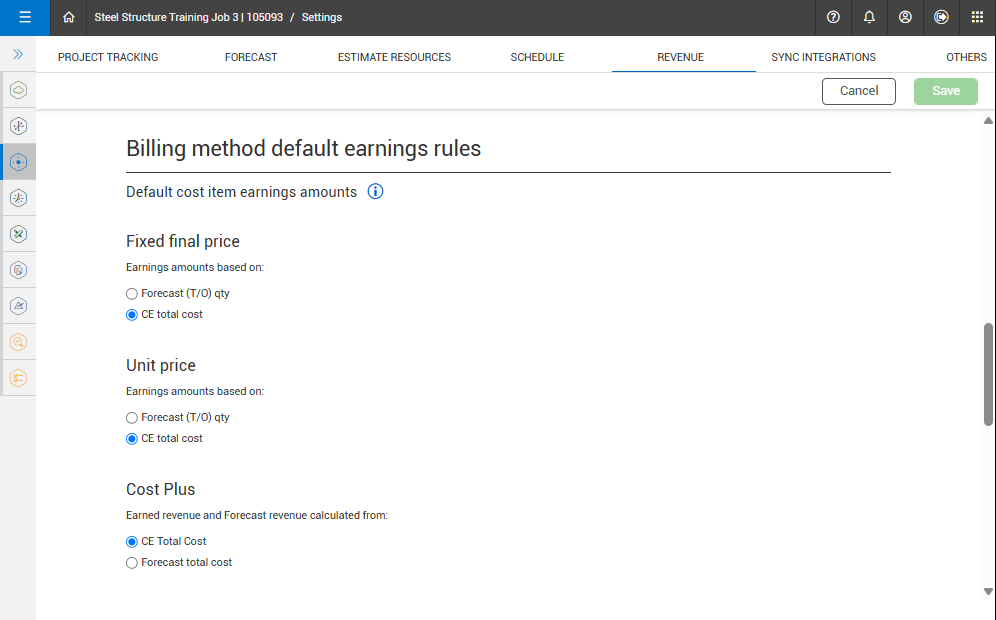This screenshot has height=620, width=996.
Task: Select Forecast (T/O) qty under Fixed final price
Action: point(132,294)
